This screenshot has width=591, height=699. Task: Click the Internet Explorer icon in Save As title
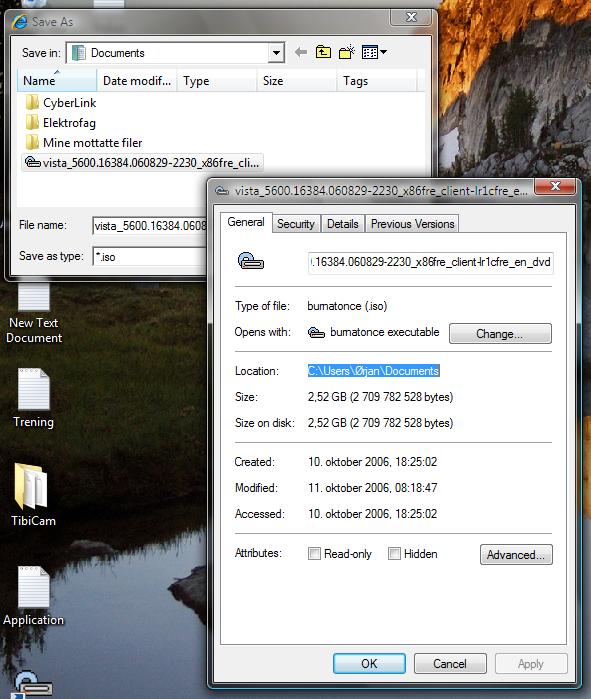pyautogui.click(x=20, y=21)
